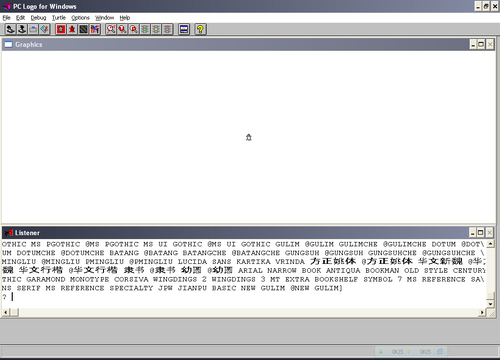Click the second toolbar icon for saving a file
The image size is (500, 360).
22,29
